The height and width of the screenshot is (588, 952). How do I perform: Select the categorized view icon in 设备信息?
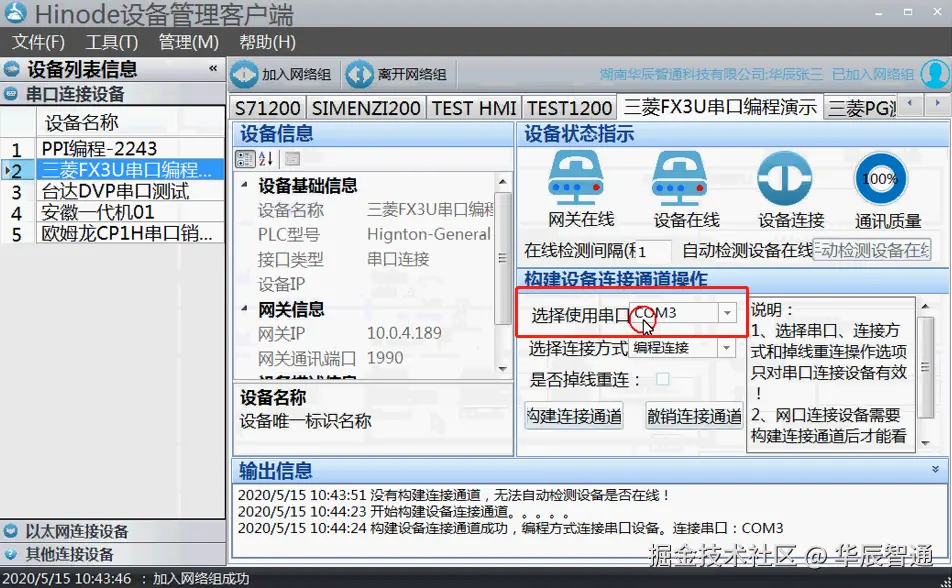(x=243, y=158)
